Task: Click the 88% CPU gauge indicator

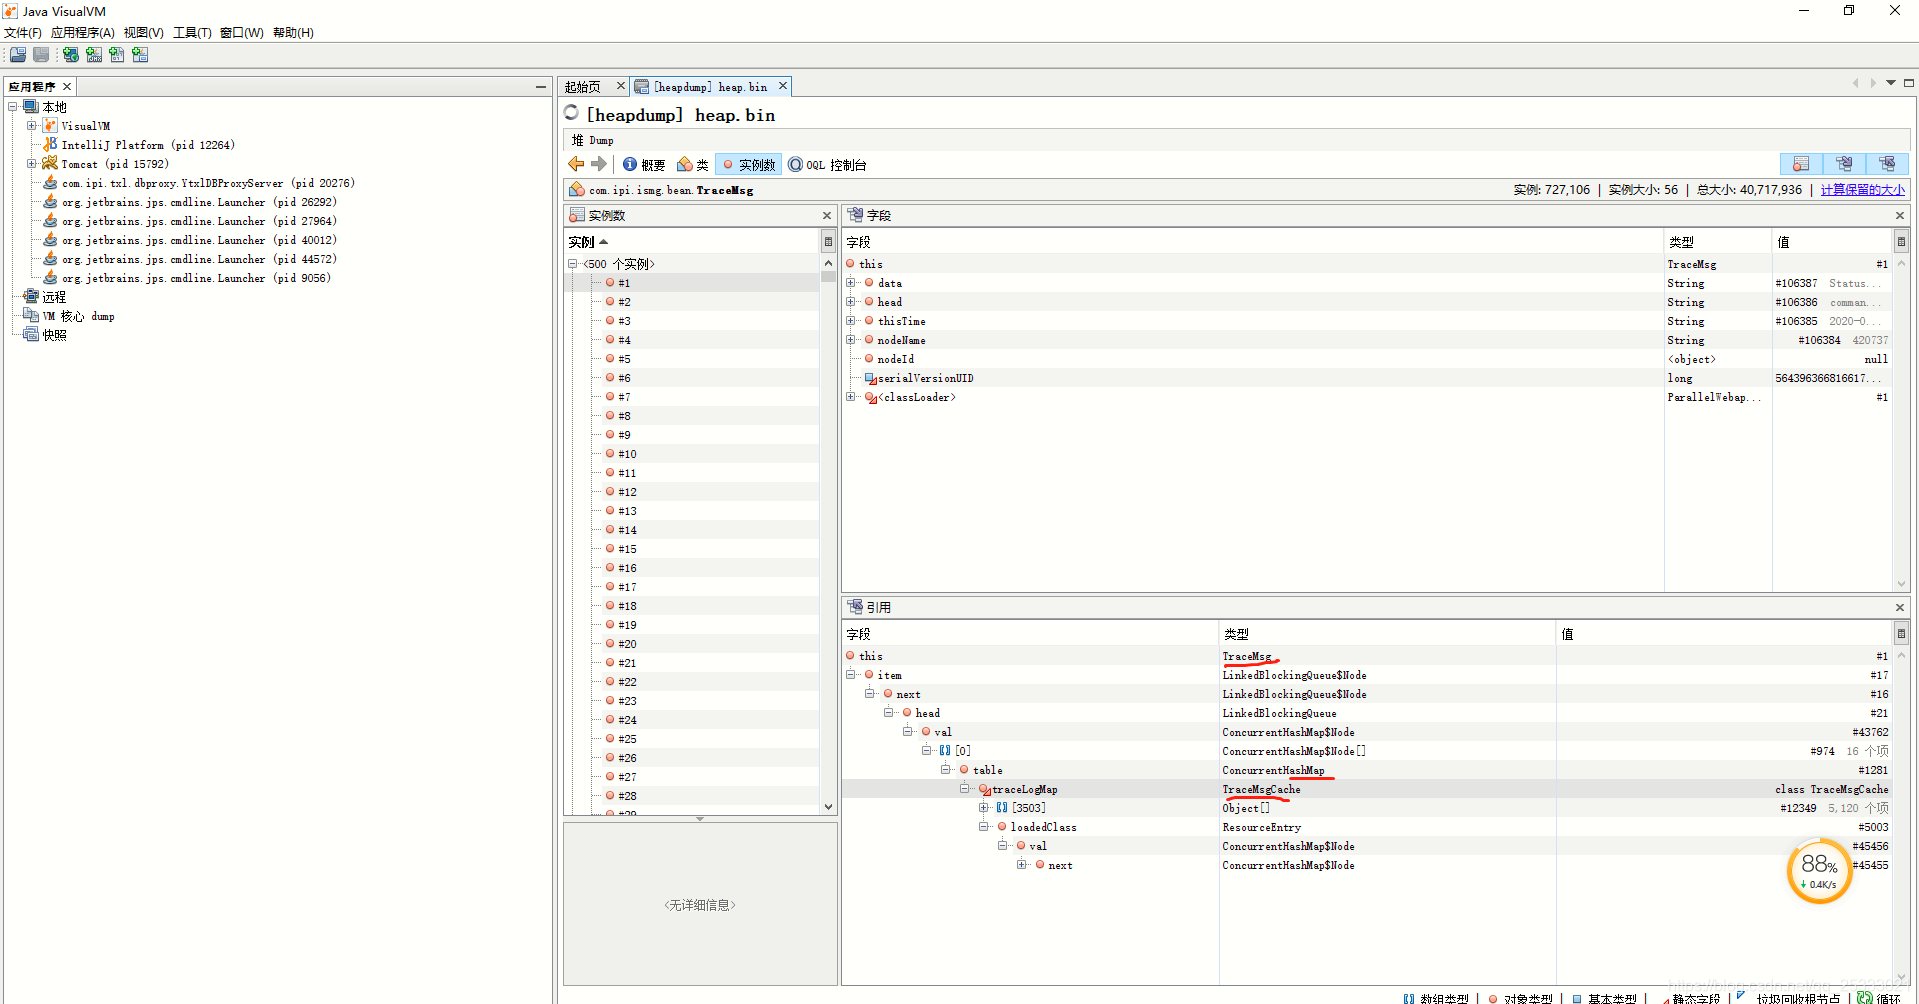Action: [1819, 869]
